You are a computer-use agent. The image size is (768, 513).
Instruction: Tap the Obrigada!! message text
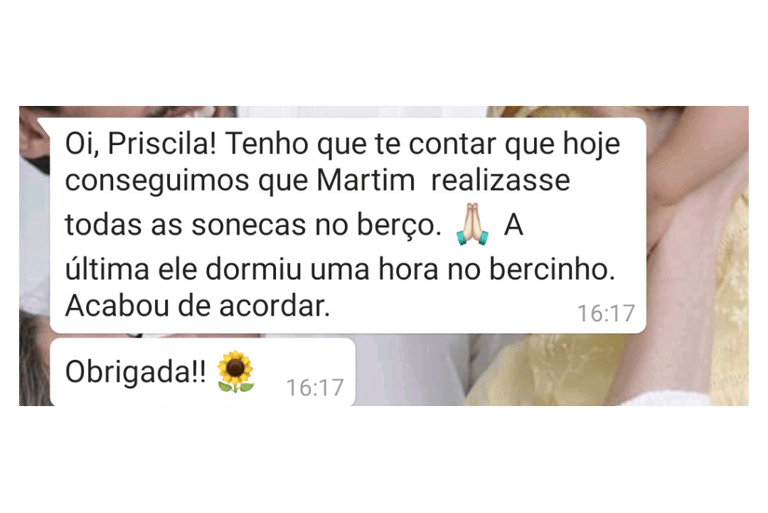point(136,371)
